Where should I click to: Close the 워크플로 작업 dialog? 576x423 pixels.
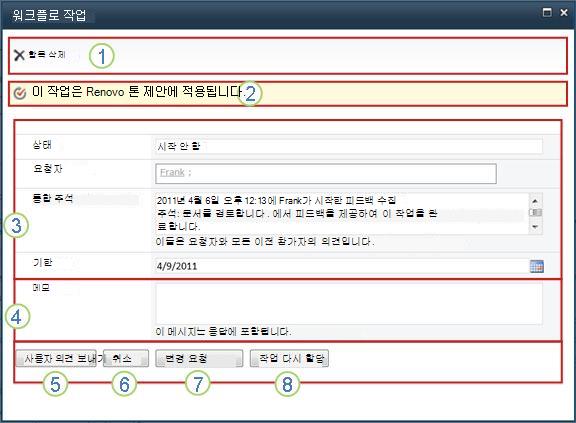coord(564,12)
